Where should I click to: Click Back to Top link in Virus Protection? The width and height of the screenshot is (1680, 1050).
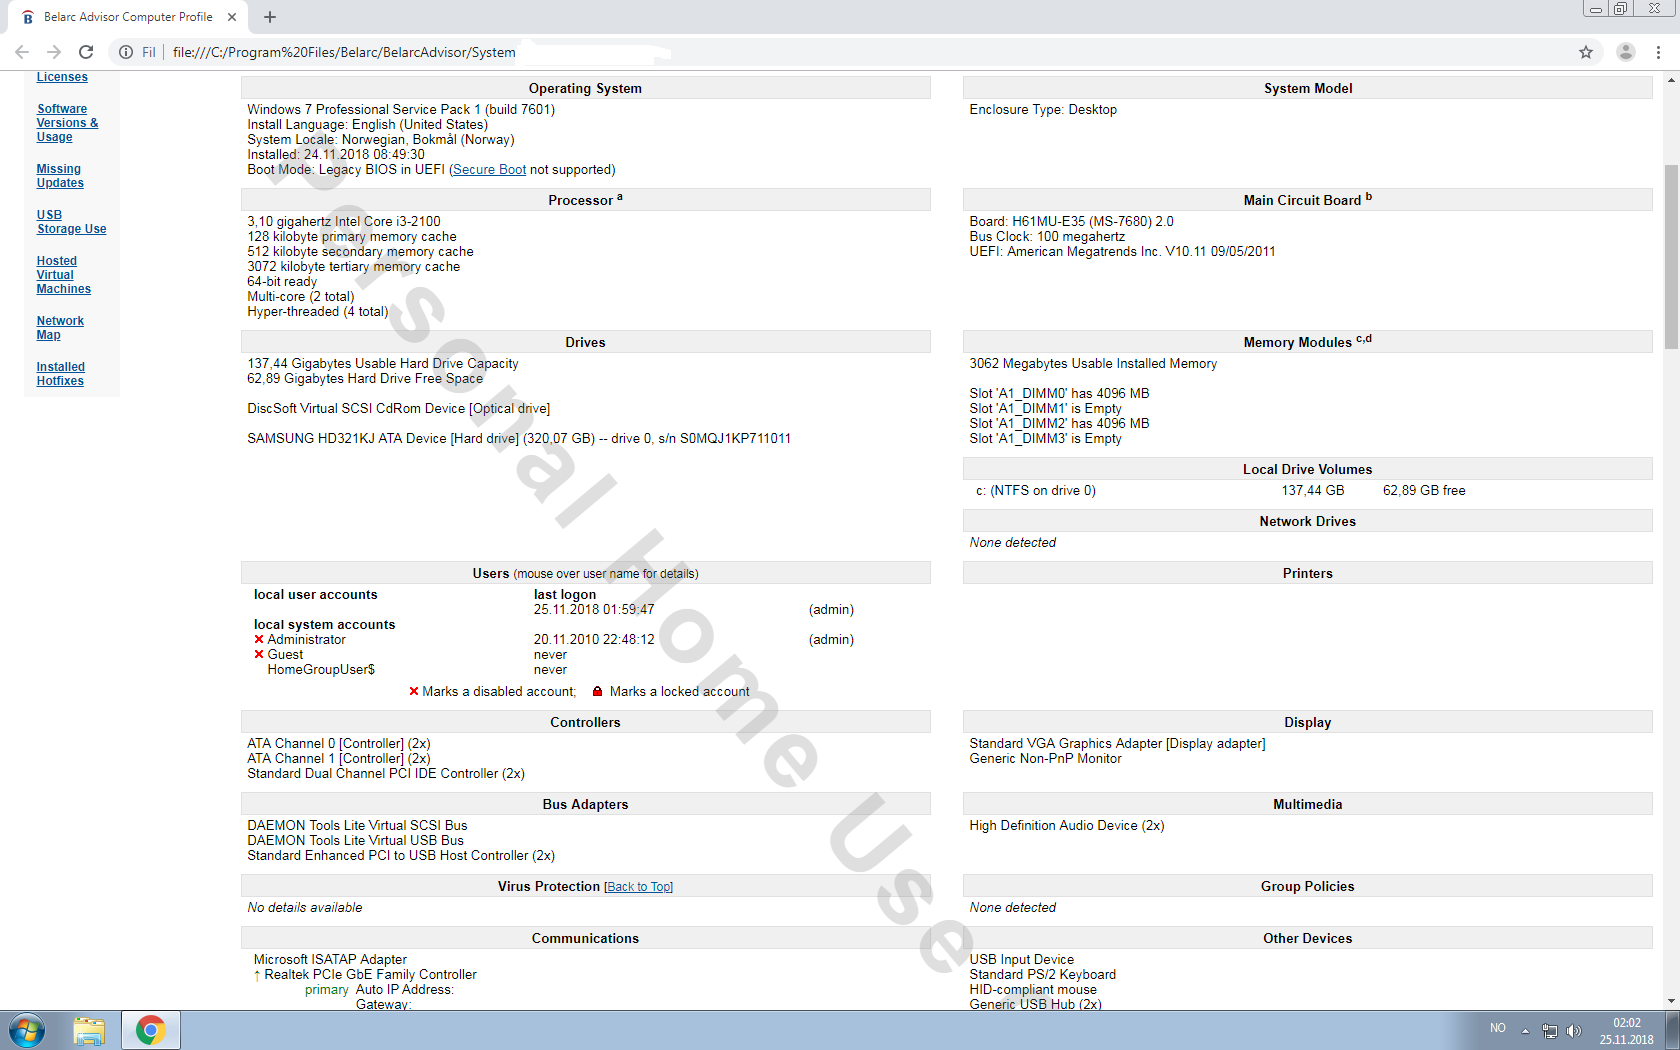click(x=640, y=887)
